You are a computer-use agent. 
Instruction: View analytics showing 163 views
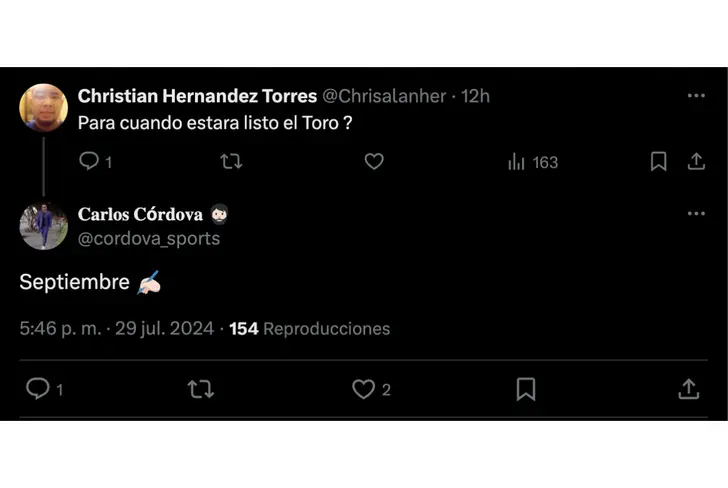point(533,162)
